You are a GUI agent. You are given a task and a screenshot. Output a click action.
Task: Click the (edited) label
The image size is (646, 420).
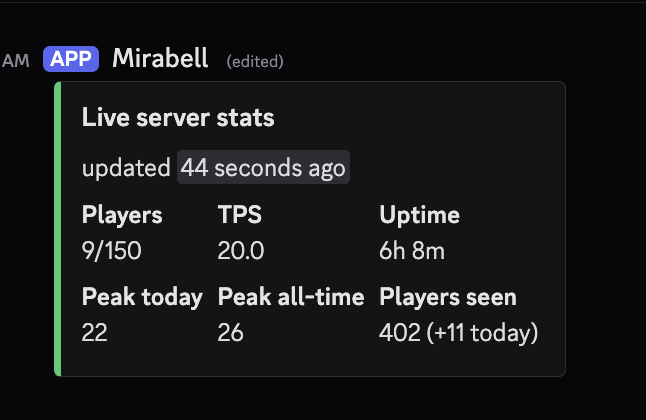tap(255, 61)
